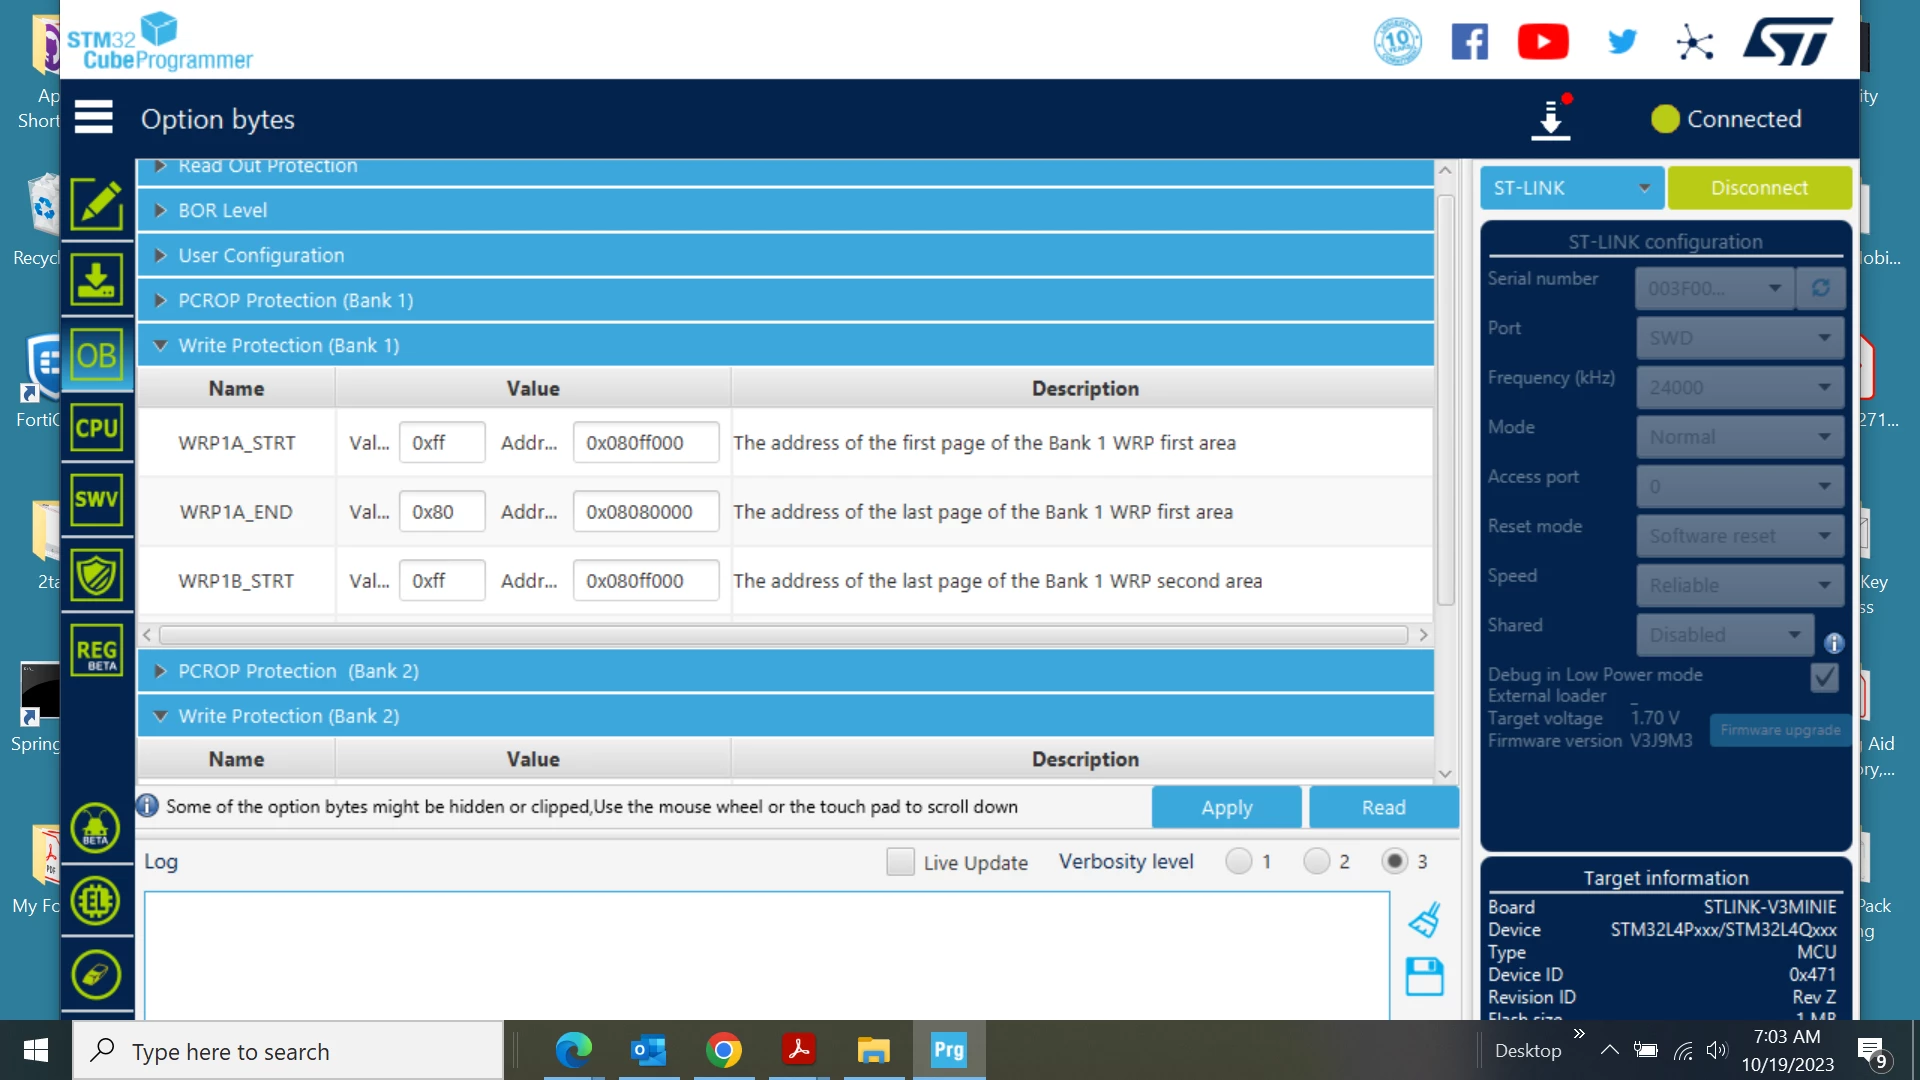
Task: Open Erasing & Programming download icon
Action: [x=97, y=279]
